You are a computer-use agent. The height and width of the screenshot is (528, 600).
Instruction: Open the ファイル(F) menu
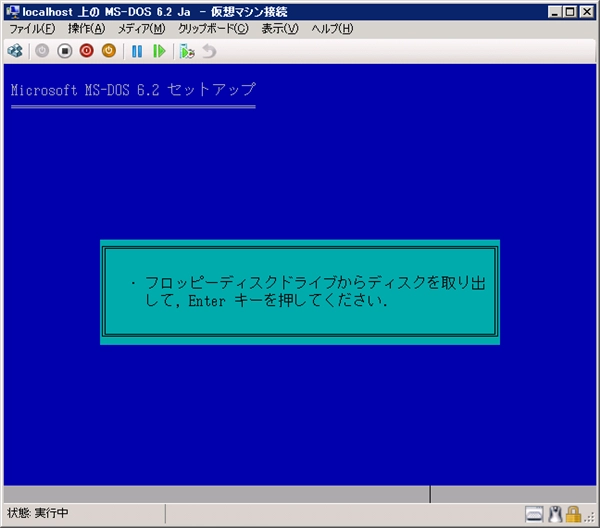32,29
